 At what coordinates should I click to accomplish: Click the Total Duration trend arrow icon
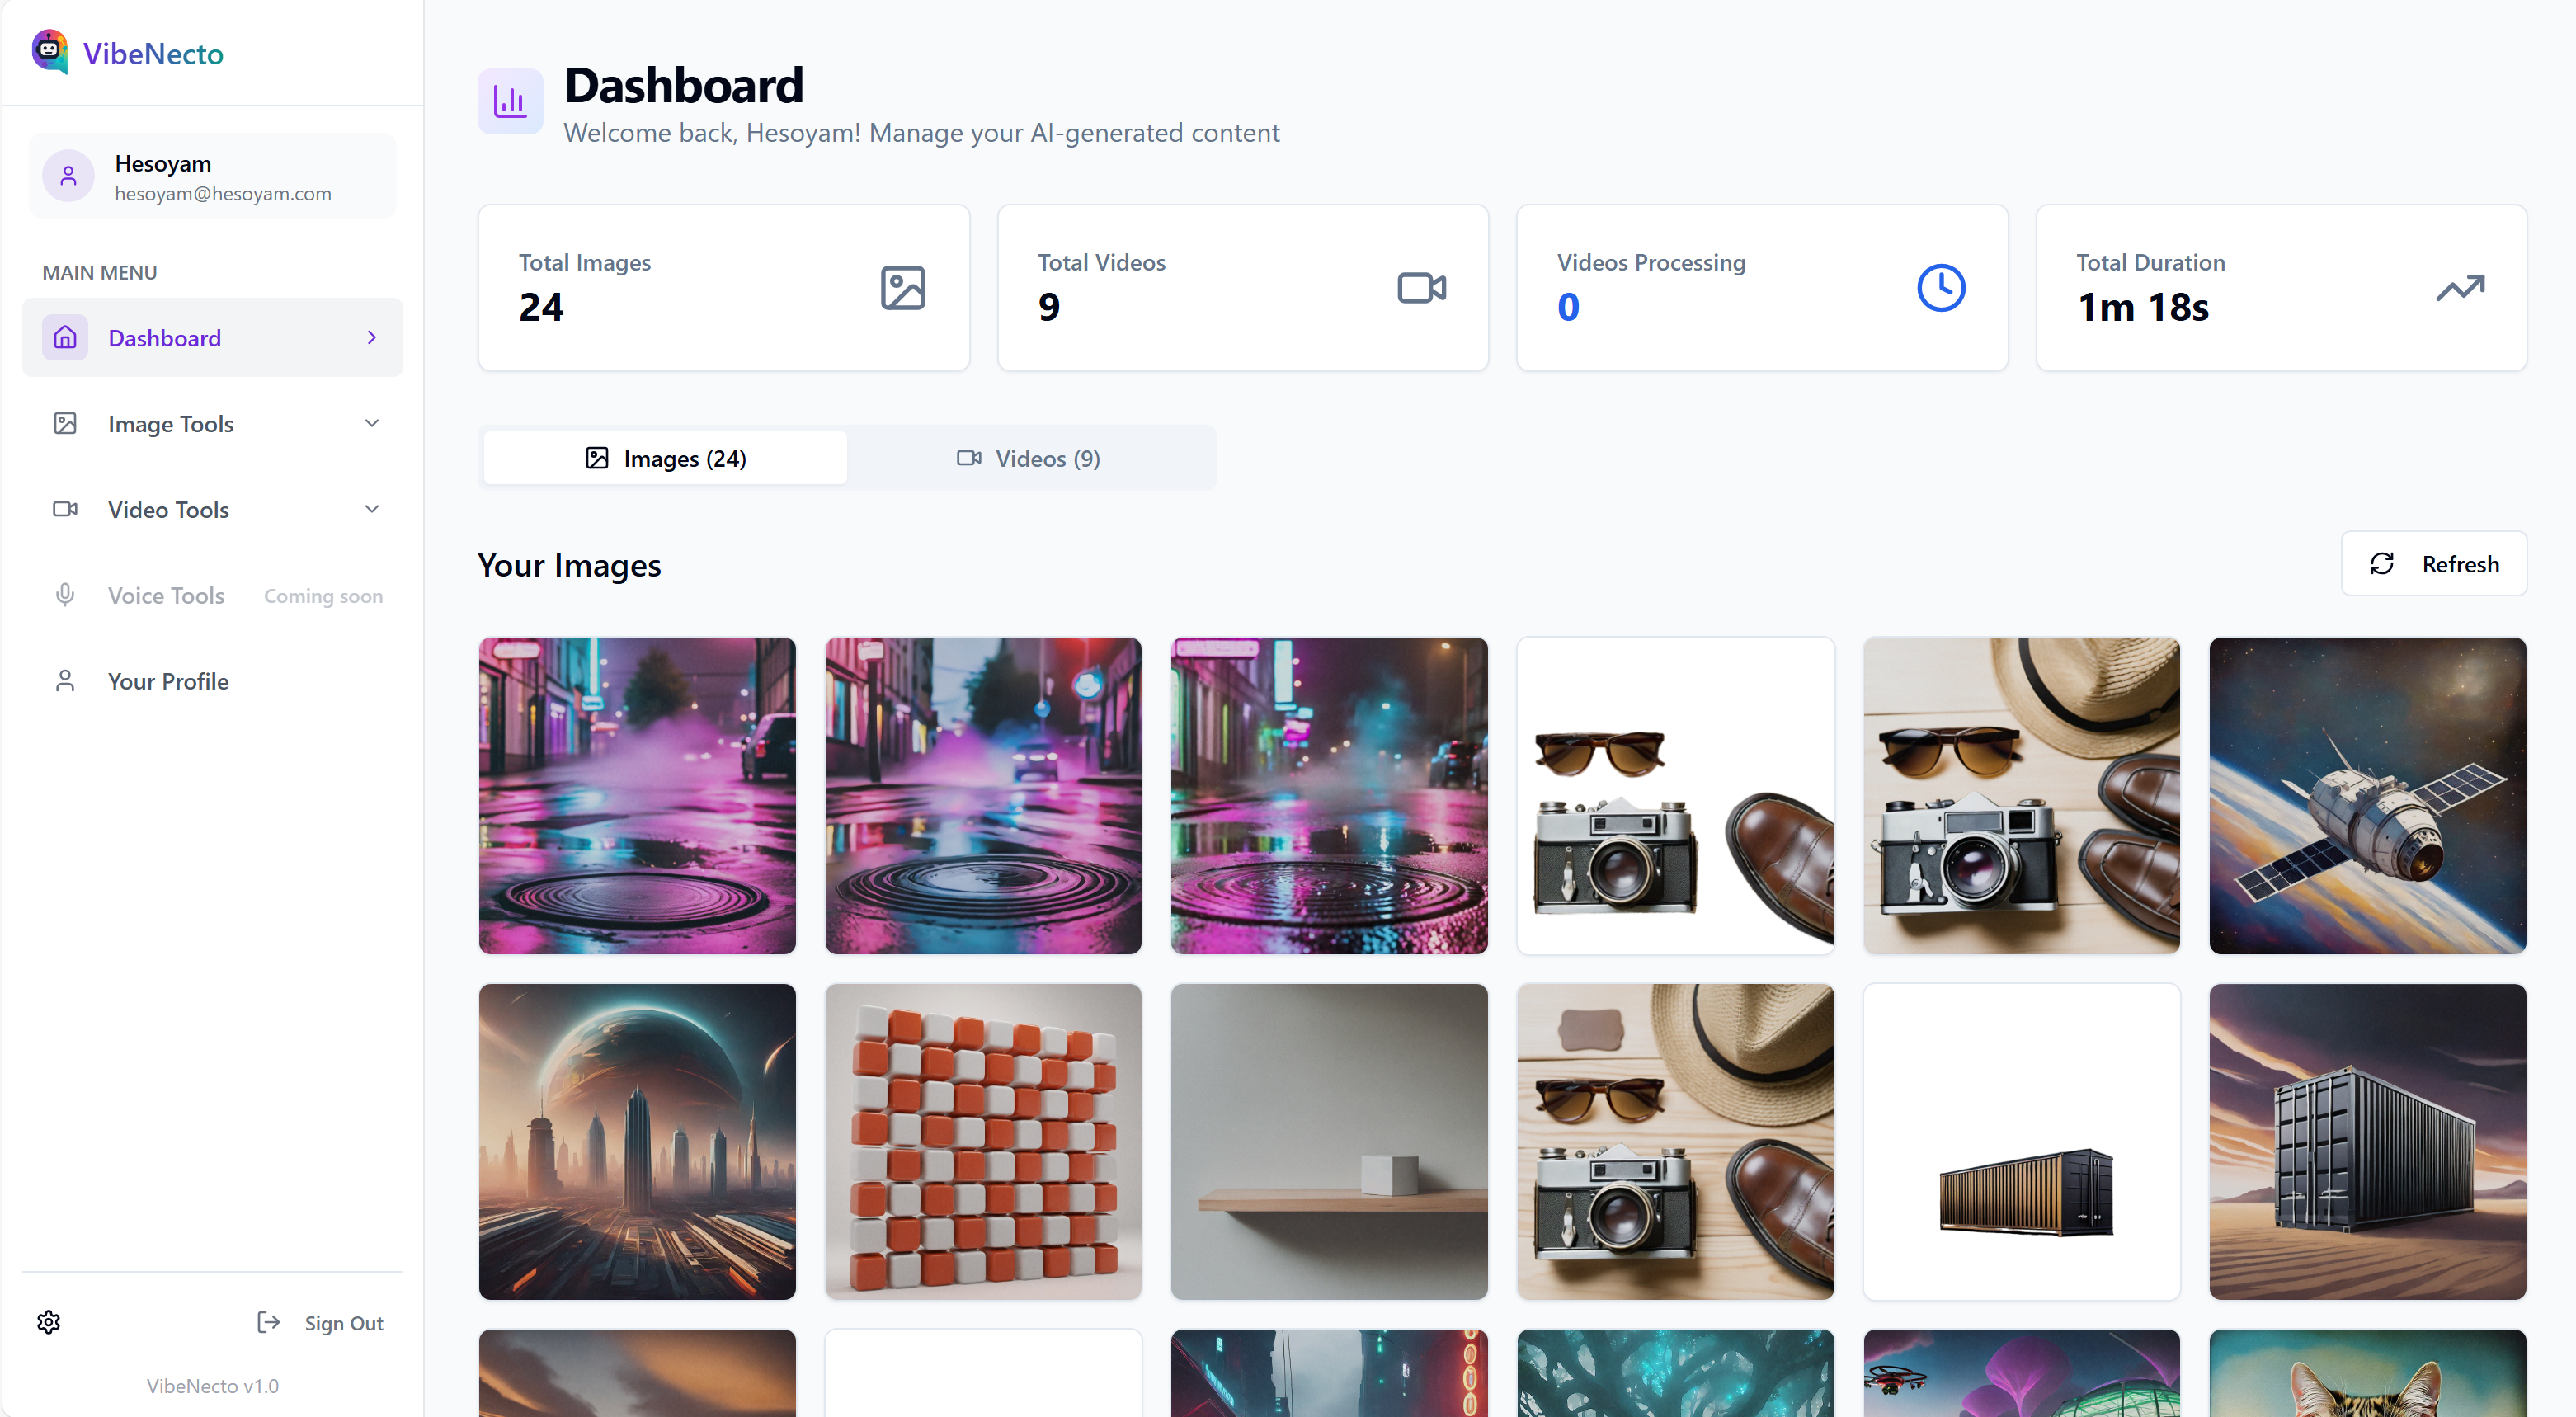(x=2459, y=288)
